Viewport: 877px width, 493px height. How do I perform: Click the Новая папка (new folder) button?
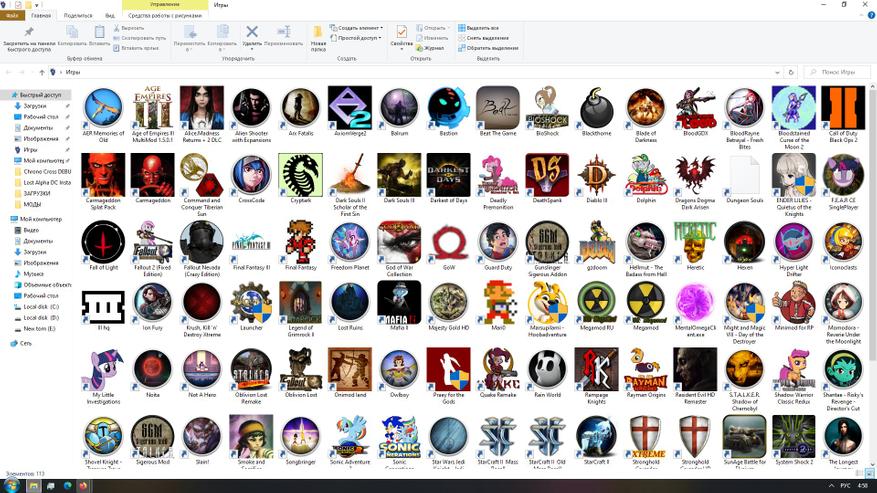318,38
